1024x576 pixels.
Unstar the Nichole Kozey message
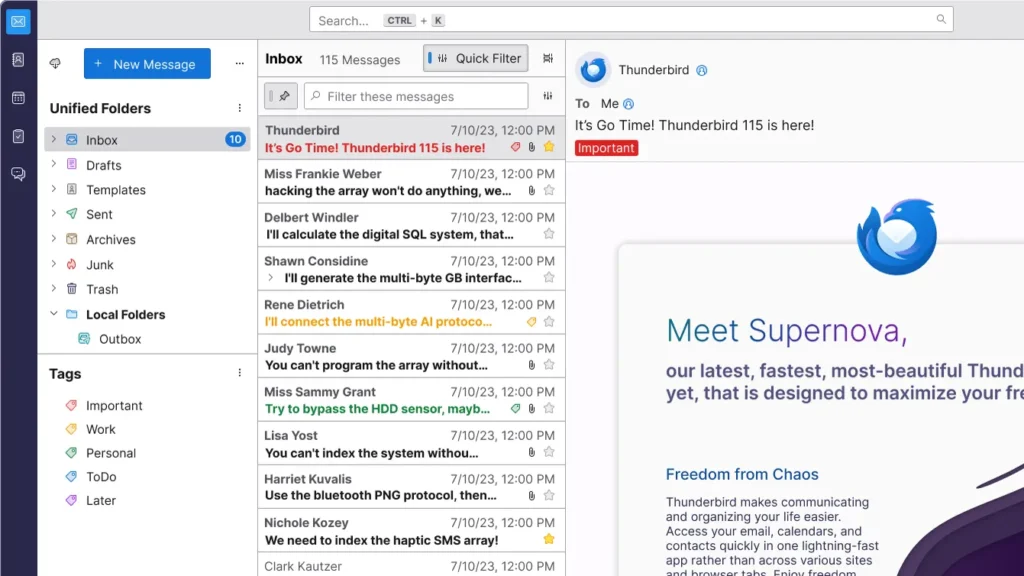(549, 539)
